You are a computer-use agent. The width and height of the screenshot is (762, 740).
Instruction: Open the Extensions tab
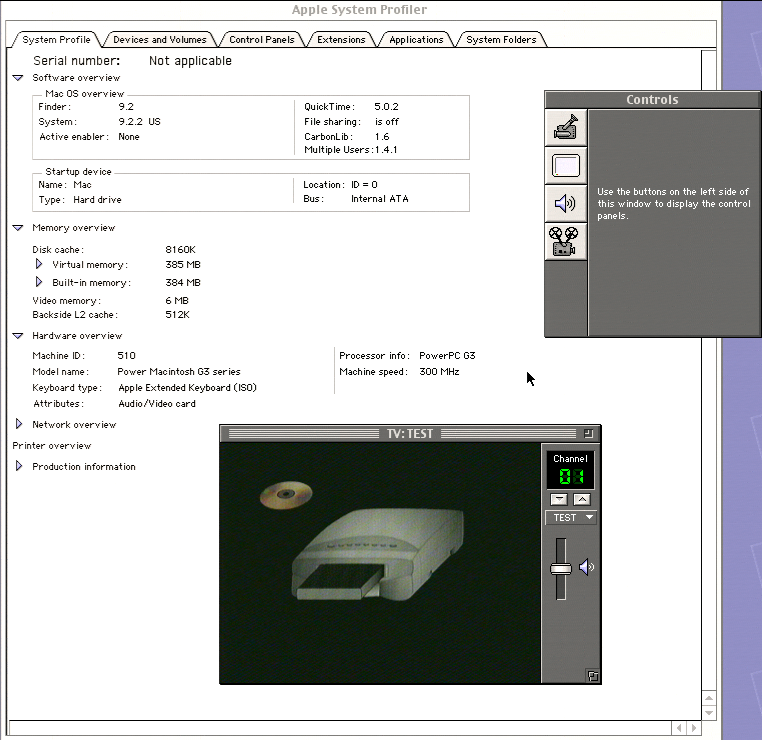(341, 40)
